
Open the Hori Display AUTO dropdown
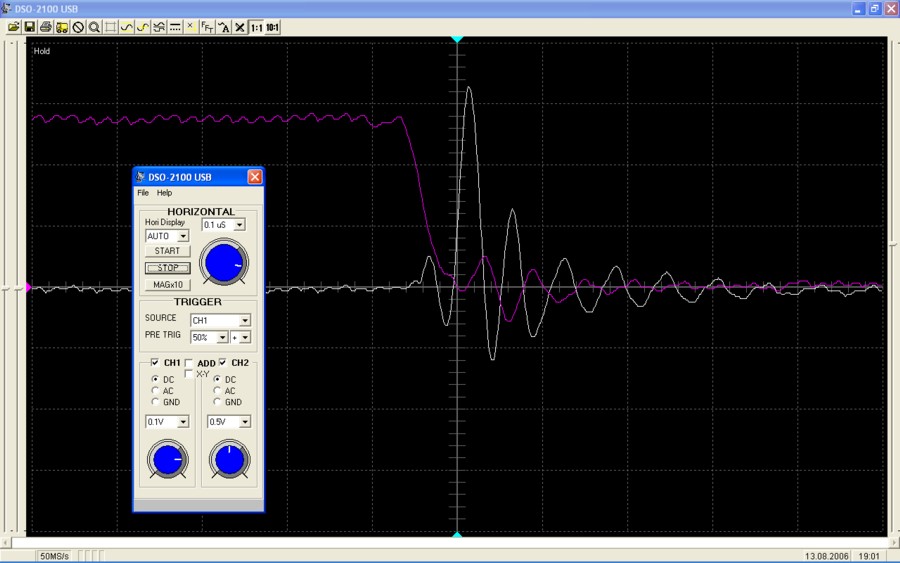click(x=183, y=236)
